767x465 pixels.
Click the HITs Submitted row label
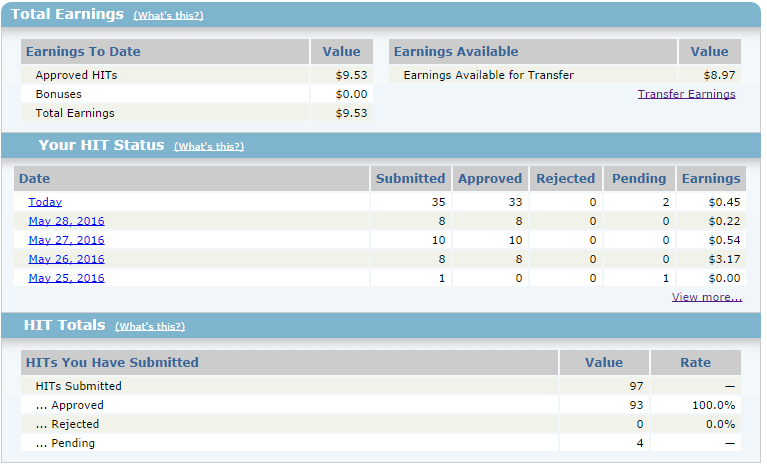(x=78, y=386)
